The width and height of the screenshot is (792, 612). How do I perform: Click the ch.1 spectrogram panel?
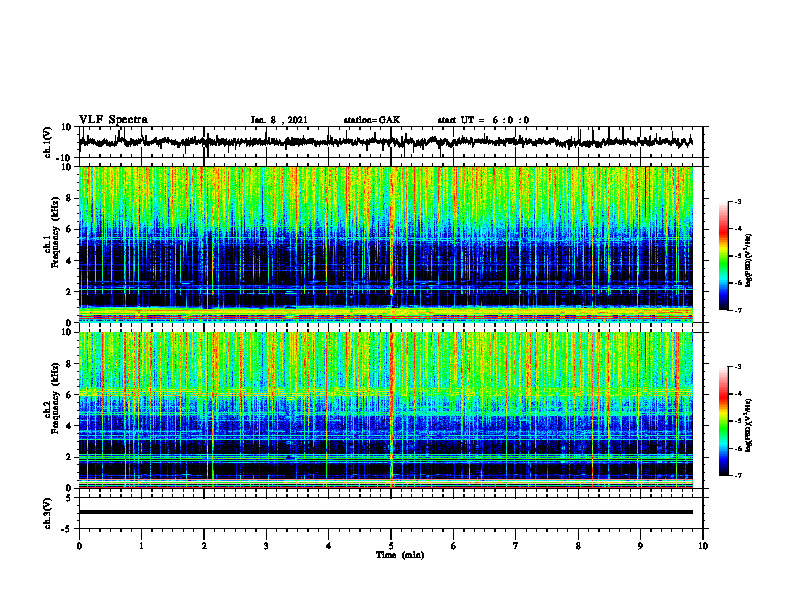386,244
